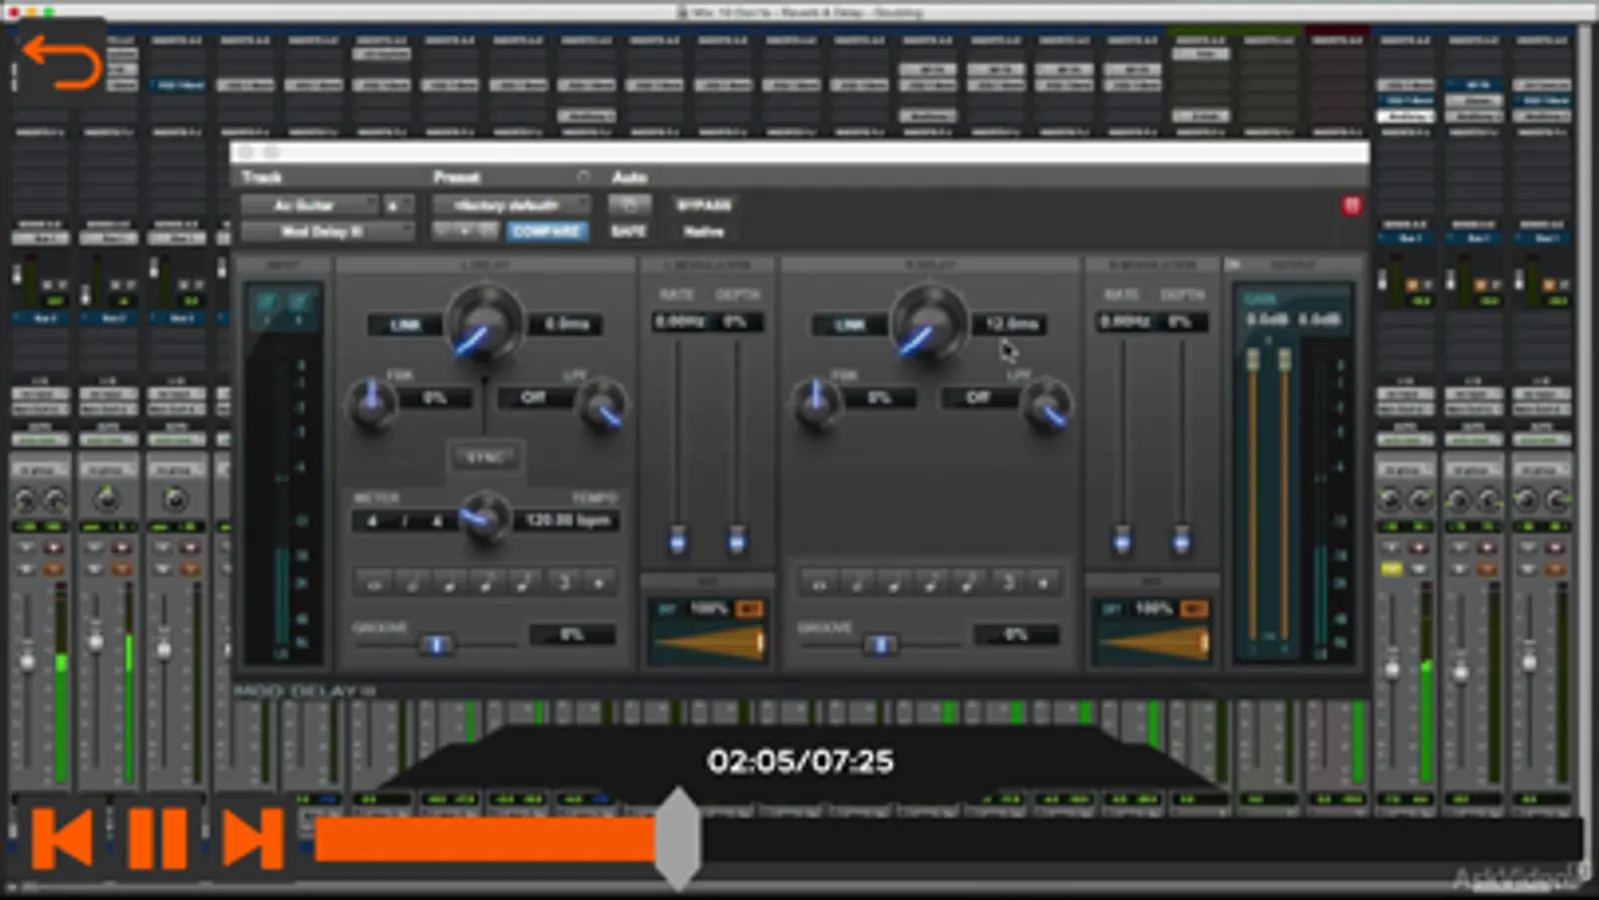1599x900 pixels.
Task: Toggle the COMPARE button
Action: coord(547,231)
